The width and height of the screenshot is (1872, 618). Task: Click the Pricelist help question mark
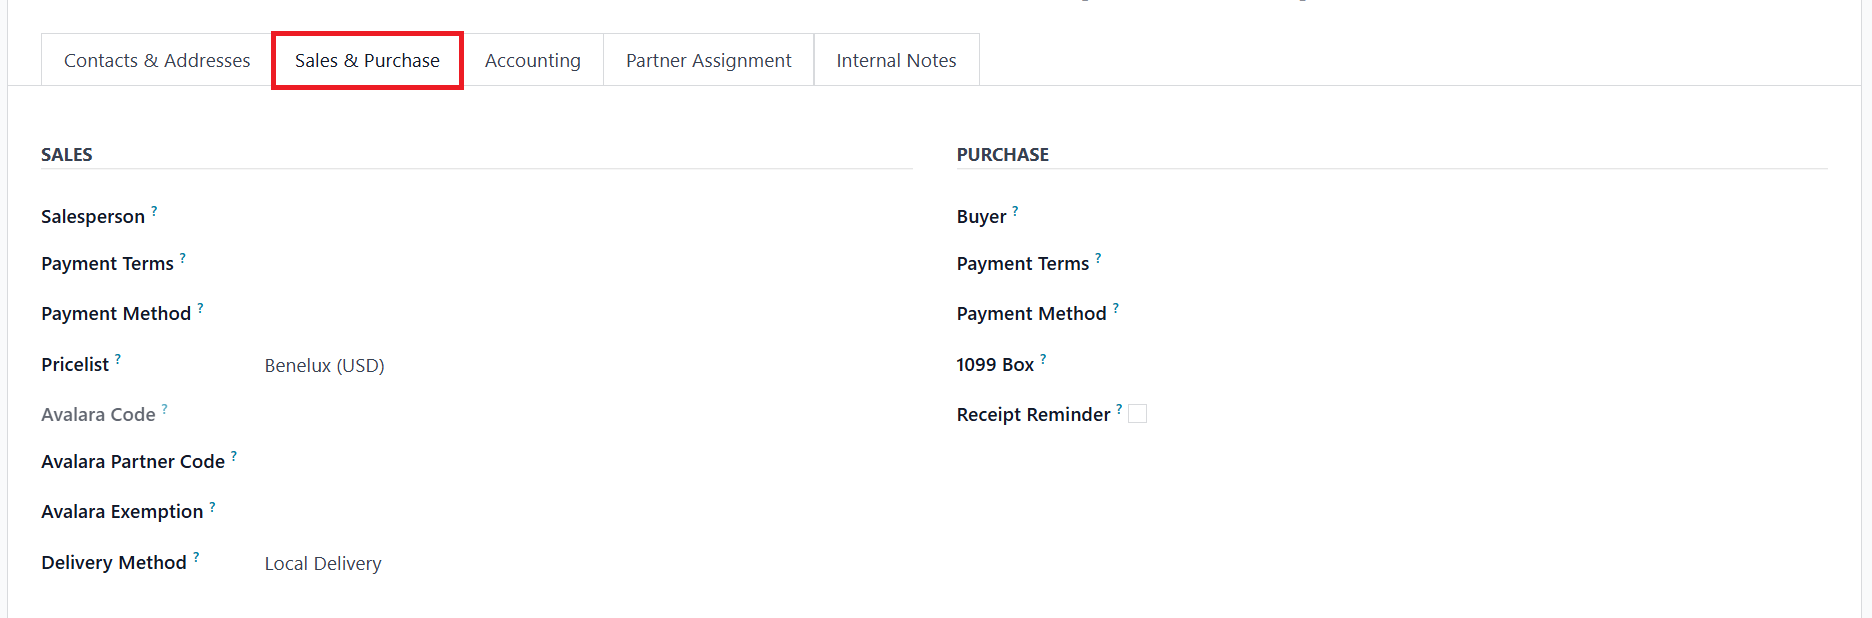click(118, 358)
